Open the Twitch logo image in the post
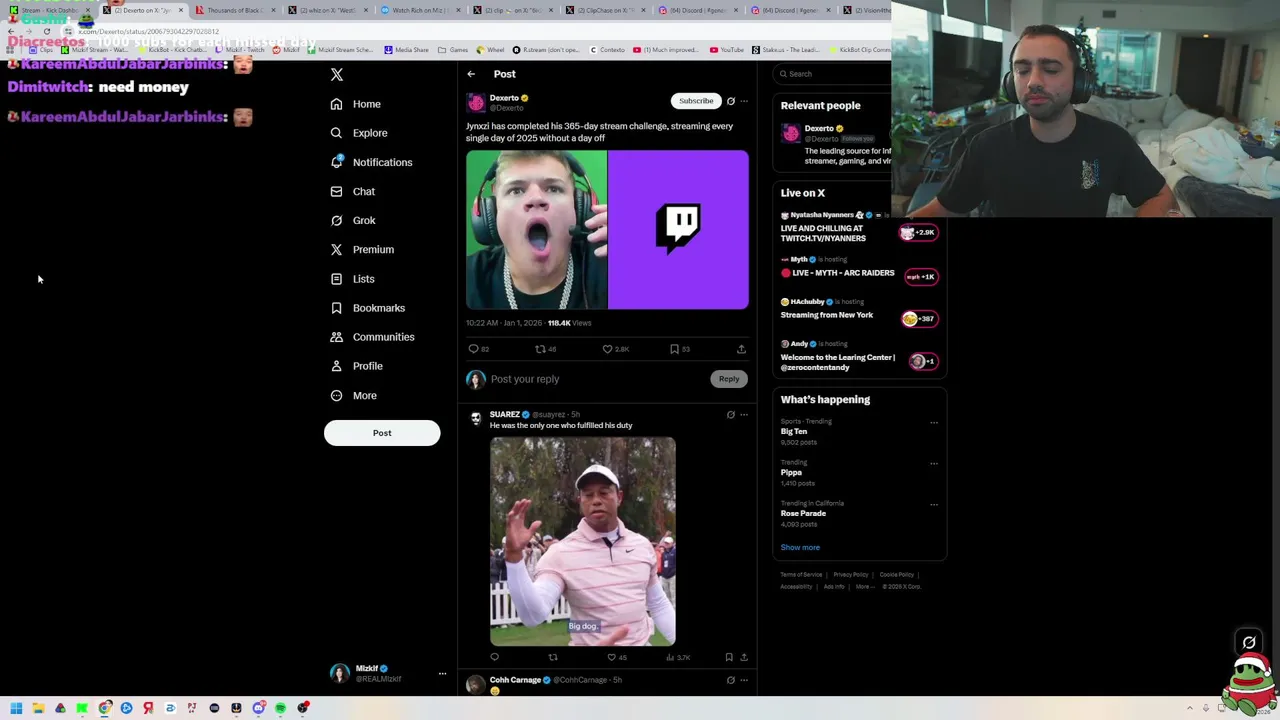This screenshot has width=1280, height=720. 678,230
